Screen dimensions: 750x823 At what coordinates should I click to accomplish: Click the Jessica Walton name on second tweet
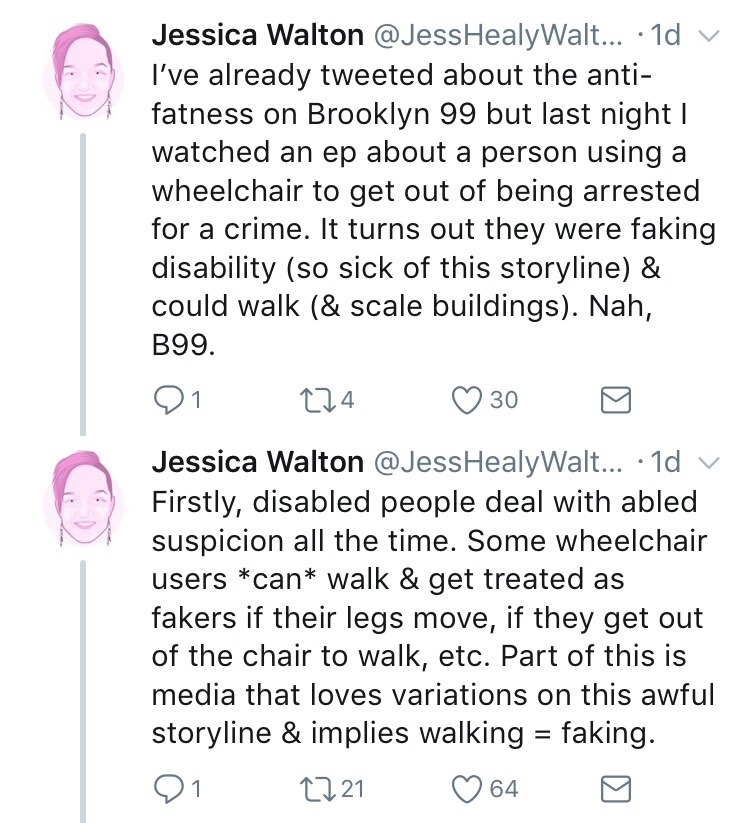257,461
